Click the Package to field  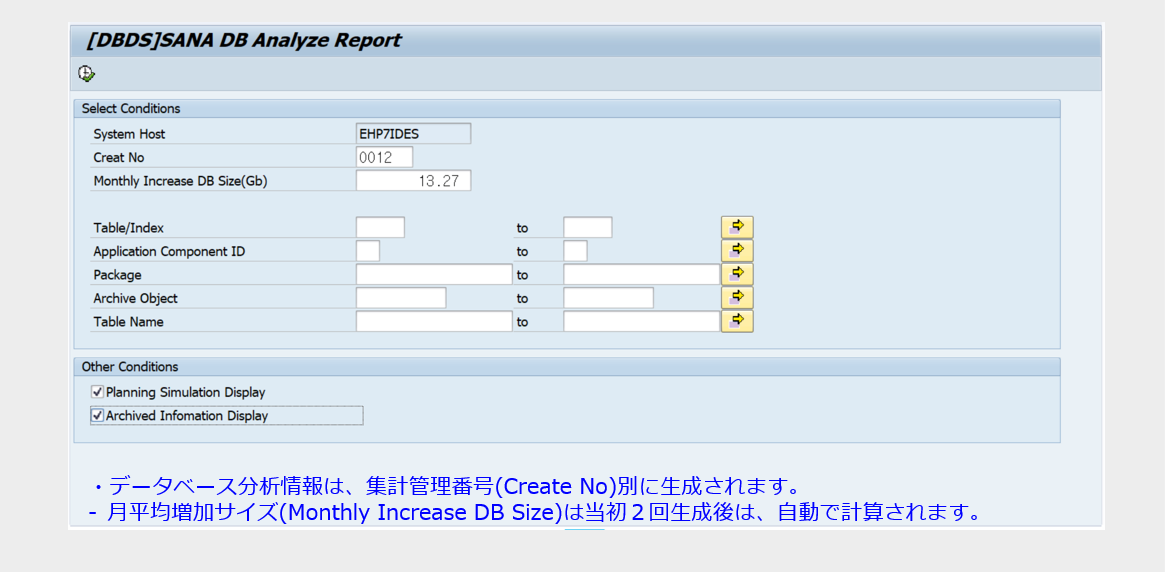(641, 274)
